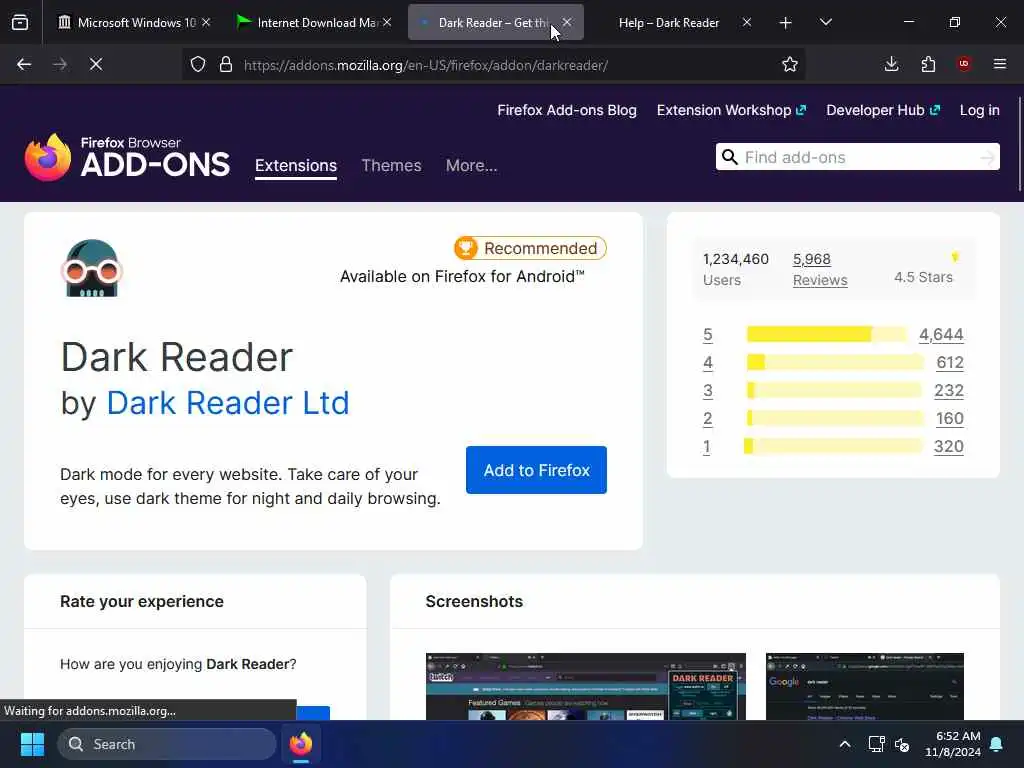Go back to previous page
The image size is (1024, 768).
pyautogui.click(x=24, y=64)
